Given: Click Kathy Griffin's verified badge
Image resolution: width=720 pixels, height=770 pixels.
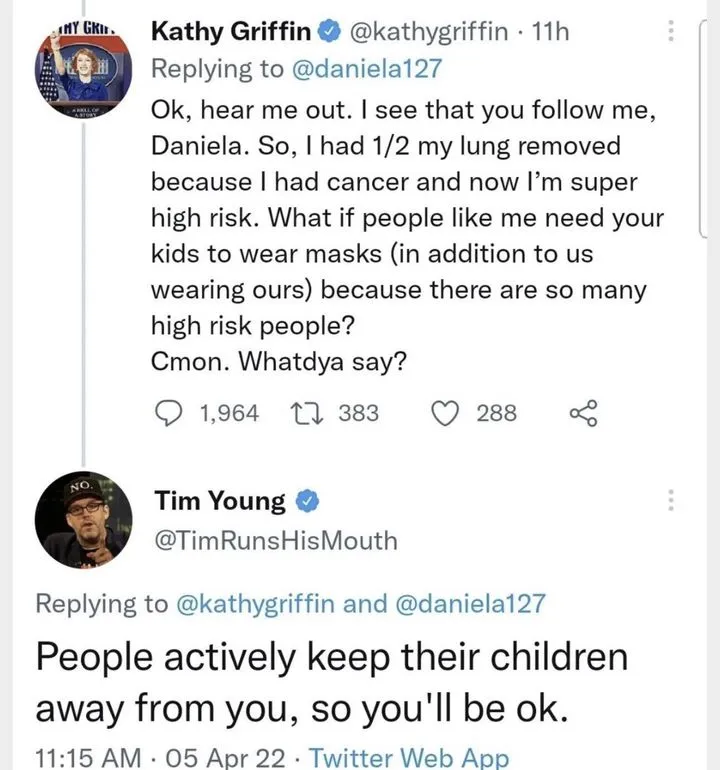Looking at the screenshot, I should coord(327,31).
